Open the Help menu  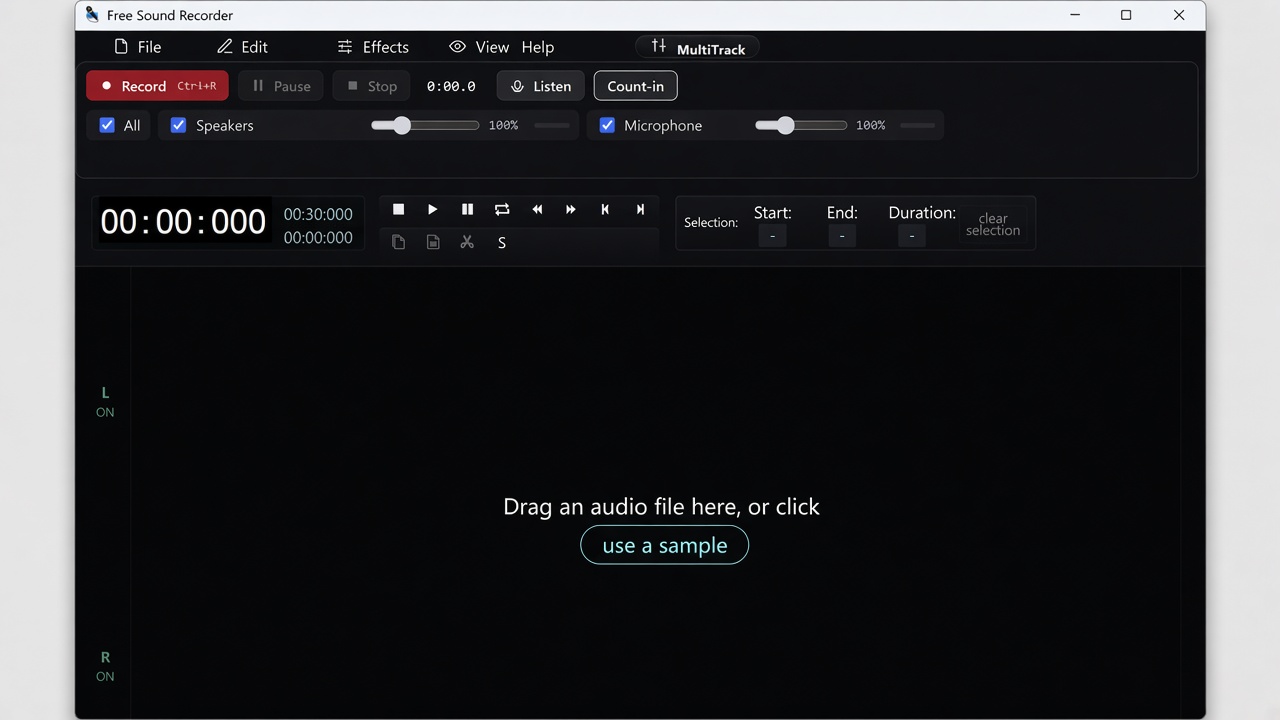(x=538, y=47)
